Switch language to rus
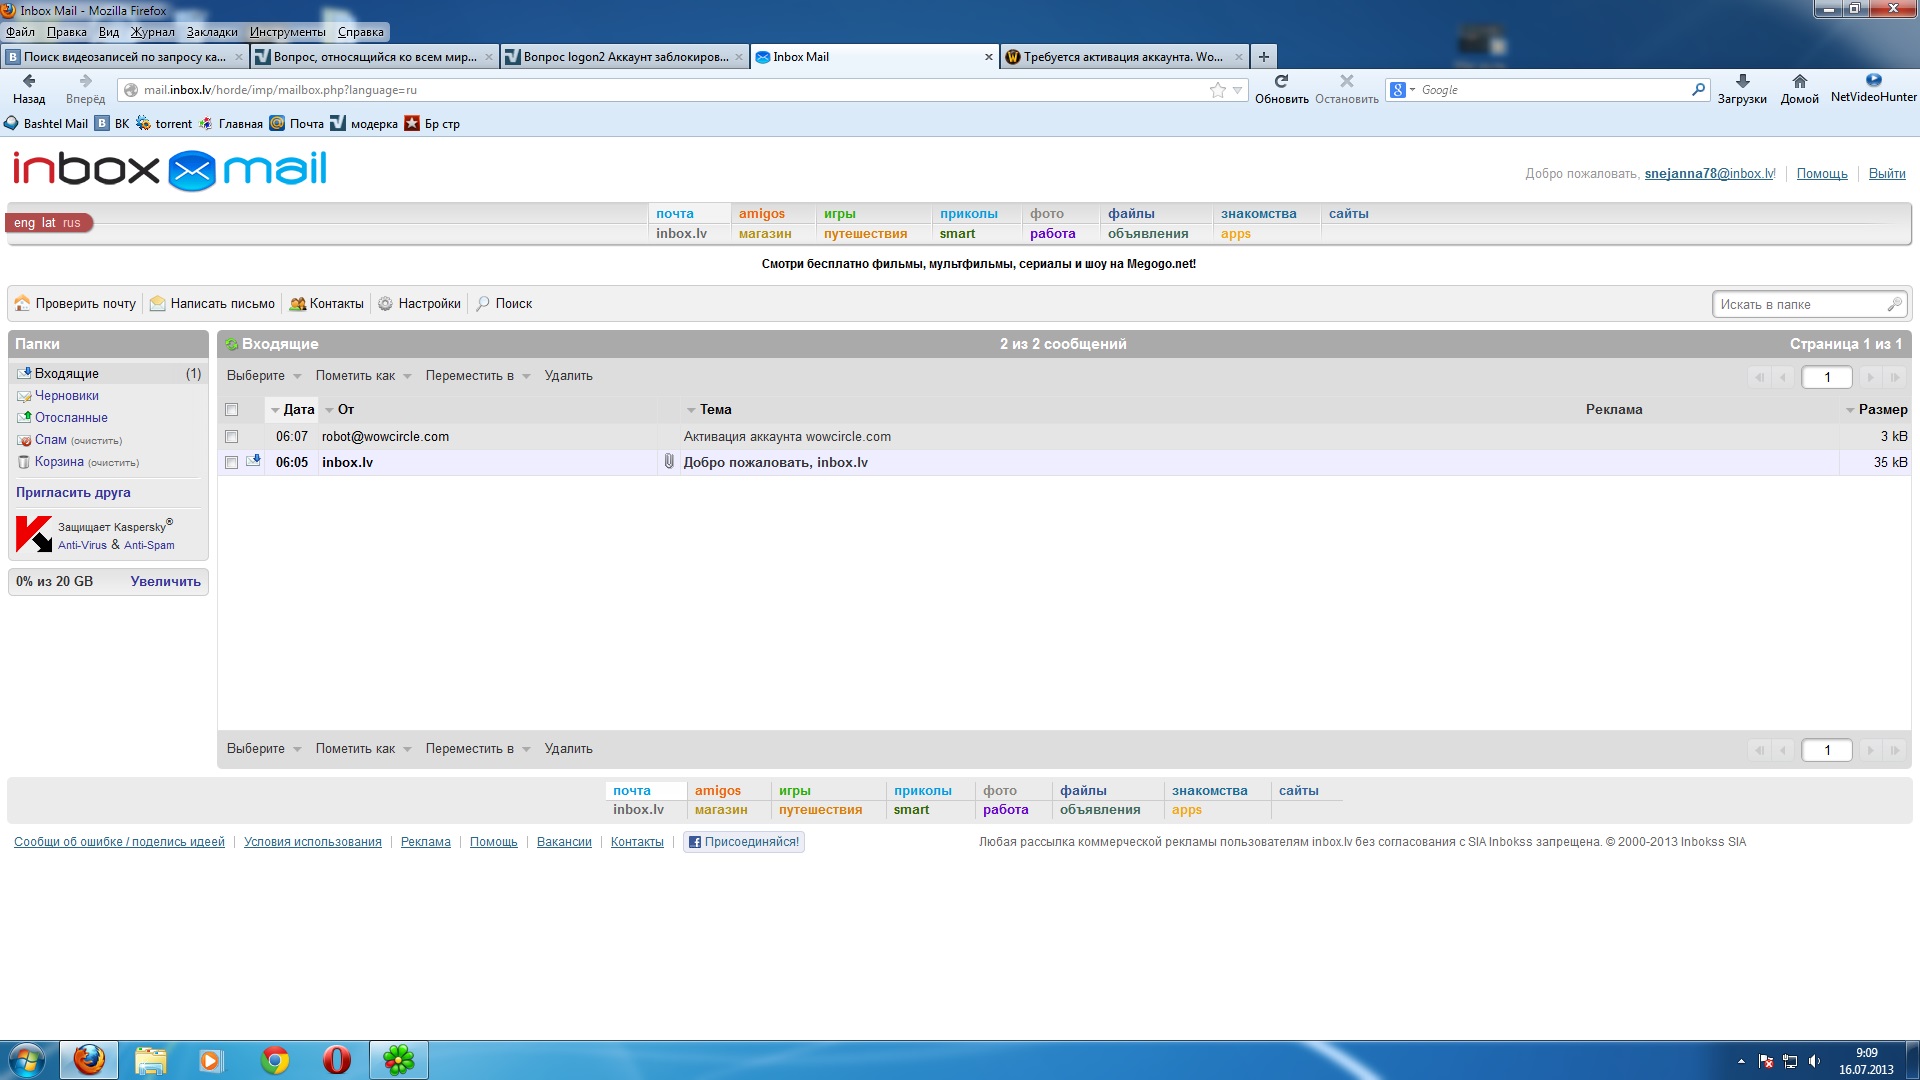Image resolution: width=1920 pixels, height=1080 pixels. tap(71, 223)
